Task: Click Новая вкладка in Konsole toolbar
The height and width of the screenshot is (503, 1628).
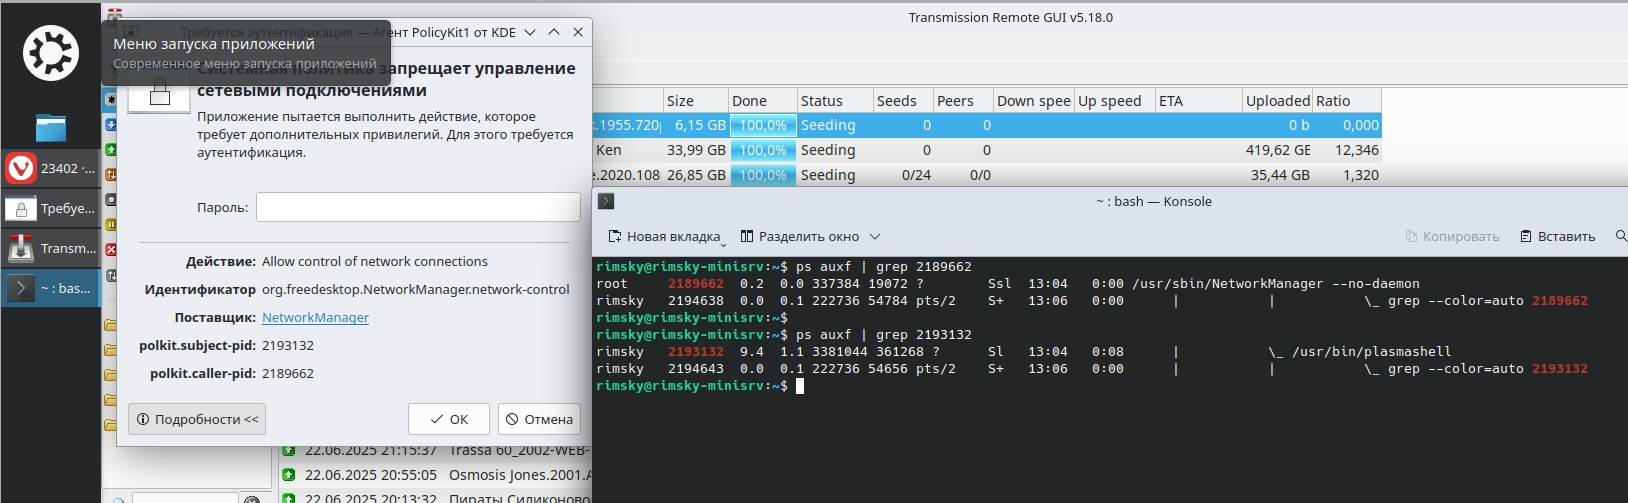Action: pyautogui.click(x=665, y=236)
